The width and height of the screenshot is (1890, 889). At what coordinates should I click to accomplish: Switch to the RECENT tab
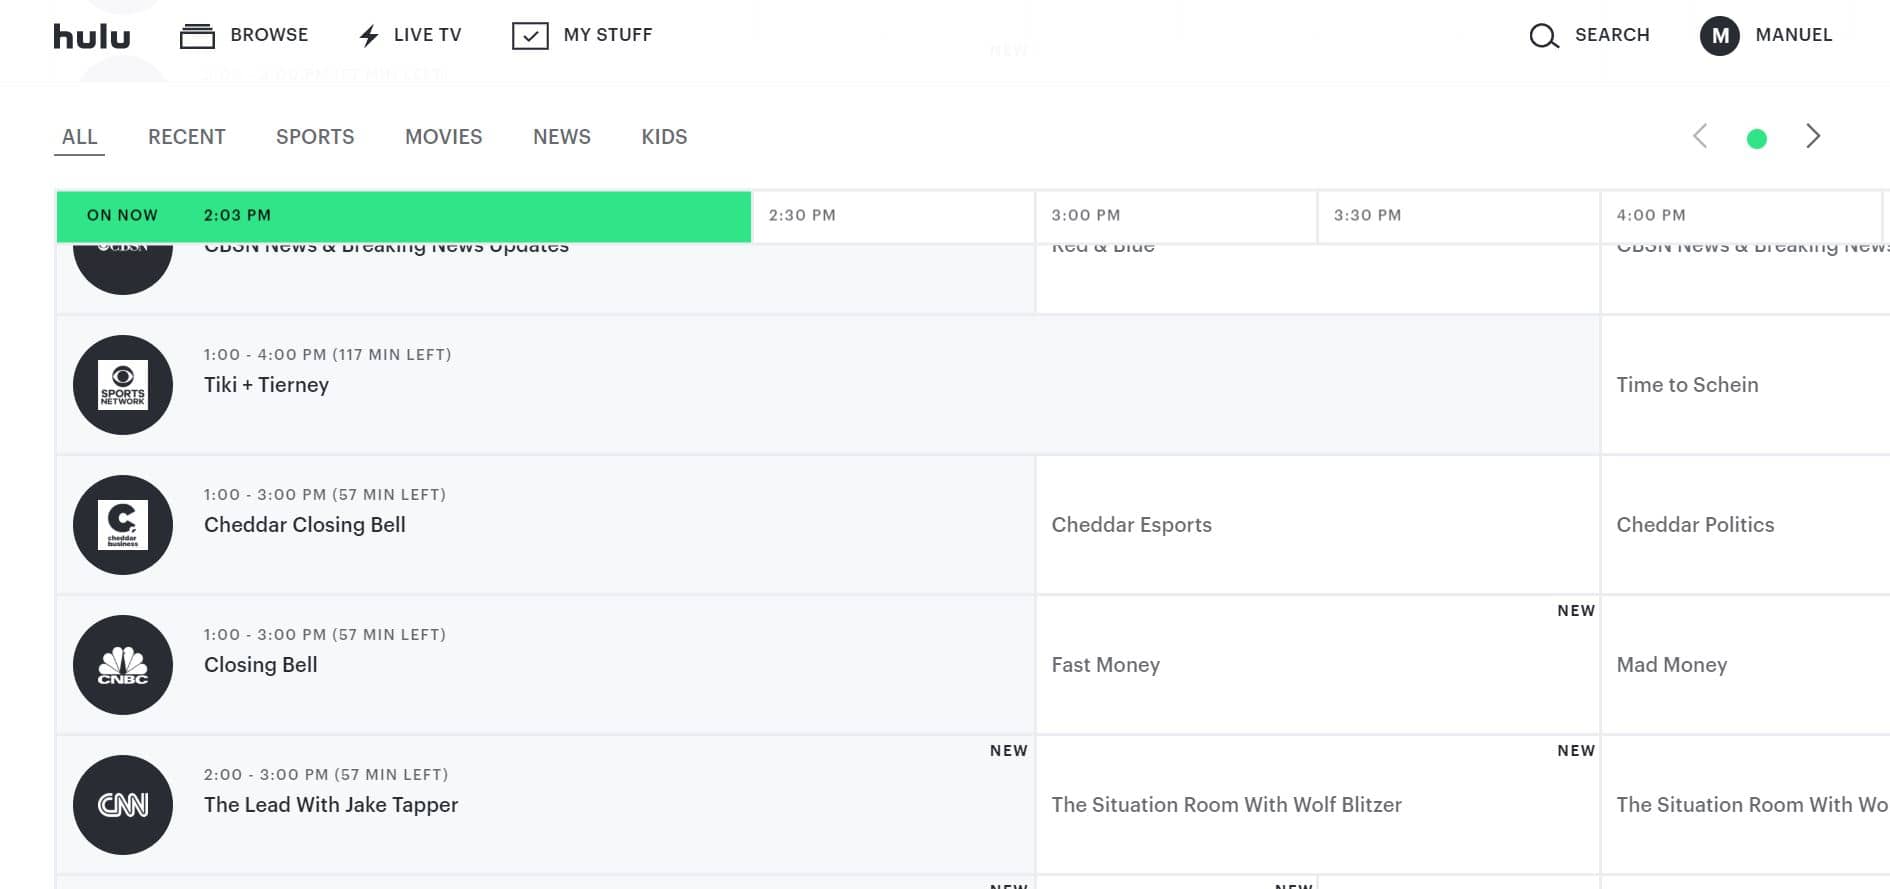pyautogui.click(x=187, y=137)
